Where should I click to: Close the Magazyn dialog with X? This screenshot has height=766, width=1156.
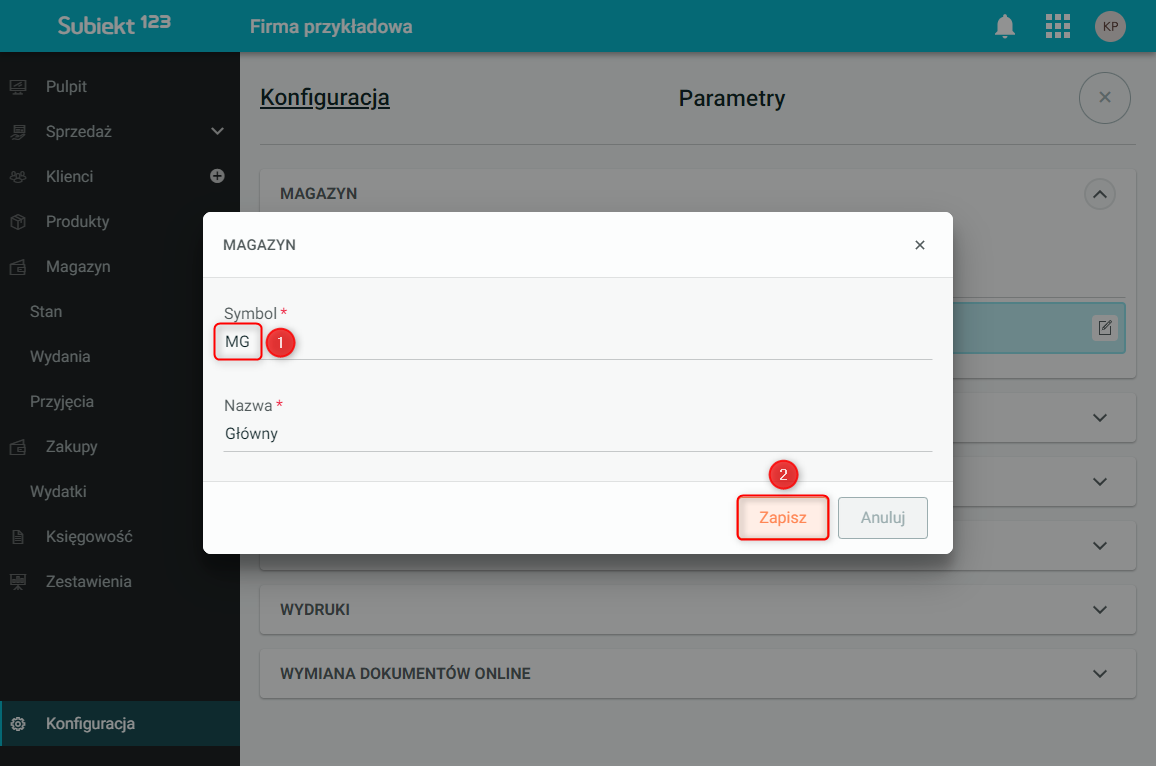click(x=919, y=245)
